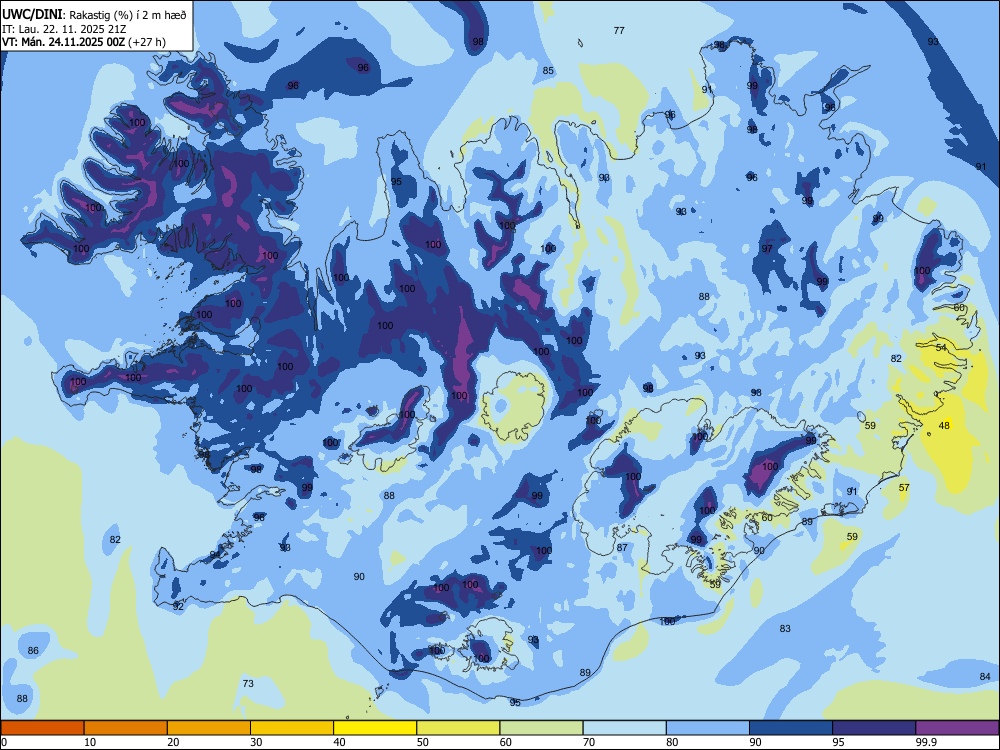The height and width of the screenshot is (750, 1000).
Task: Pick the medium blue 90–95 legend swatch
Action: (791, 728)
